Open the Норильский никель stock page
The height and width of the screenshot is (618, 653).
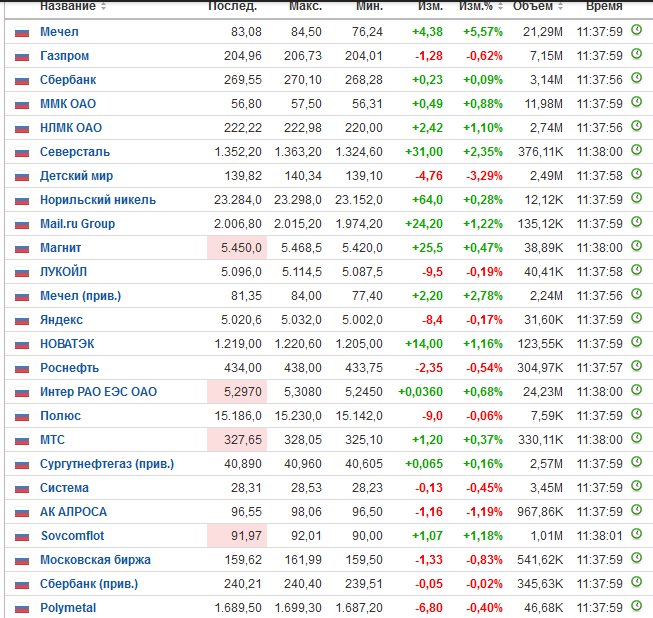click(x=98, y=200)
